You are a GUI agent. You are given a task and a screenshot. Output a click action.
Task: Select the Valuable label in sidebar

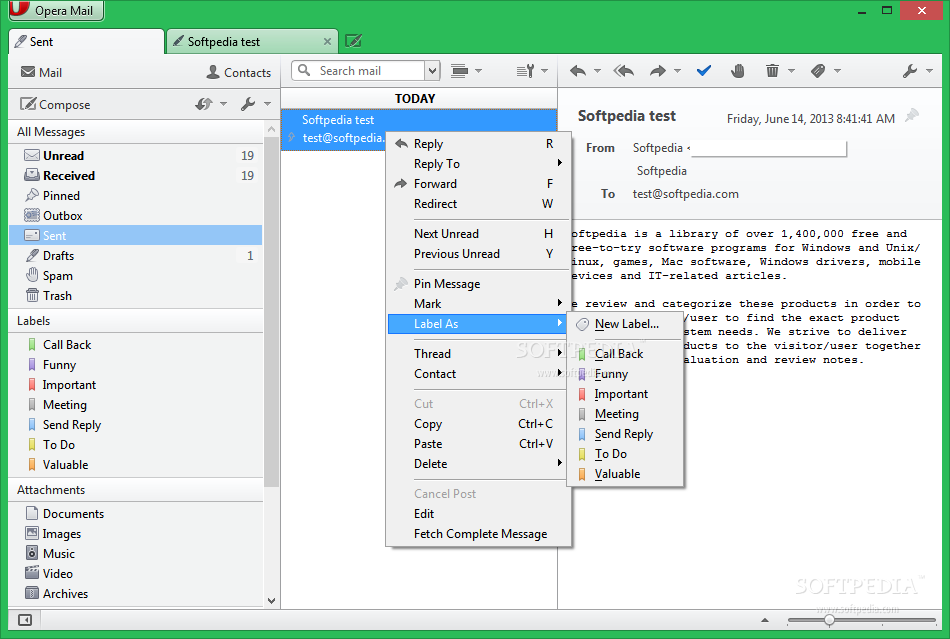(136, 465)
